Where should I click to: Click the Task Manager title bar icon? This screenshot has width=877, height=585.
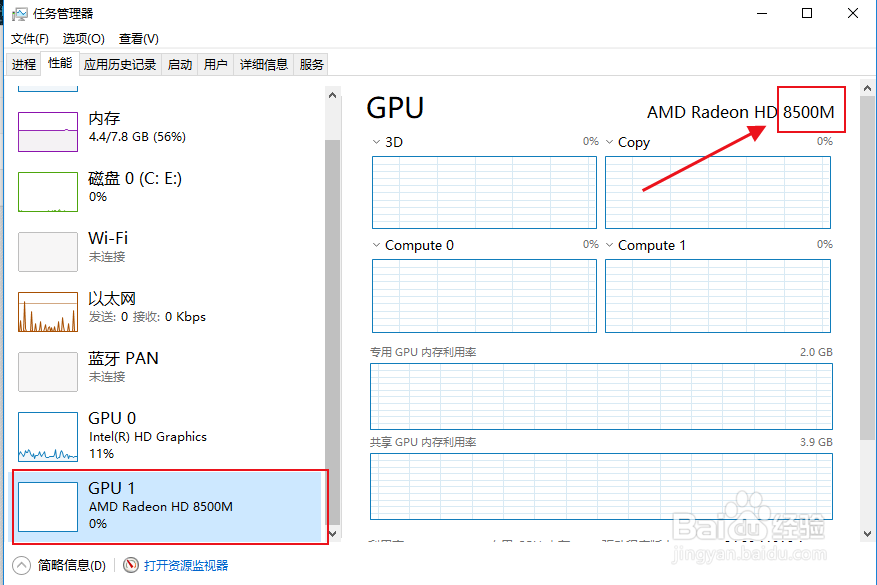(20, 13)
